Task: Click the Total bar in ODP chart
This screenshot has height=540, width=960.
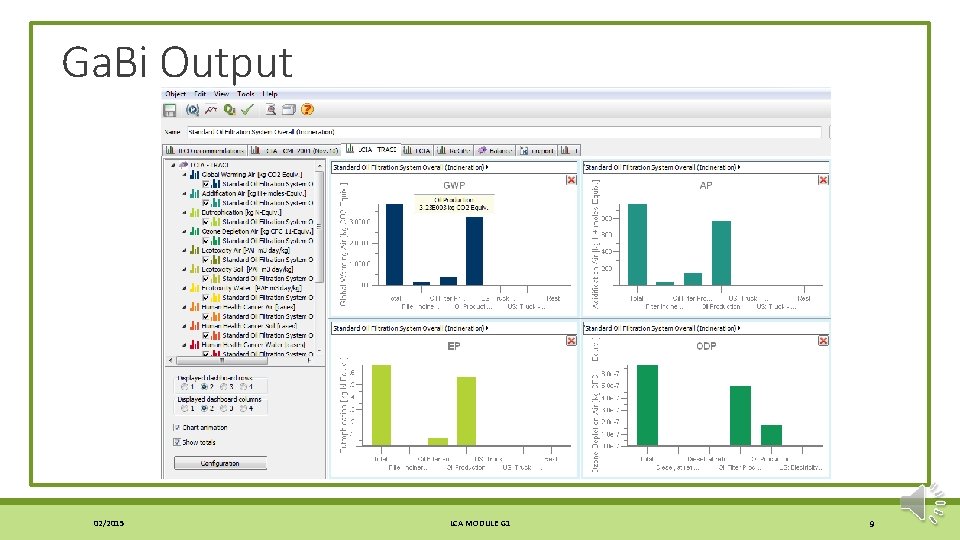Action: [x=647, y=405]
